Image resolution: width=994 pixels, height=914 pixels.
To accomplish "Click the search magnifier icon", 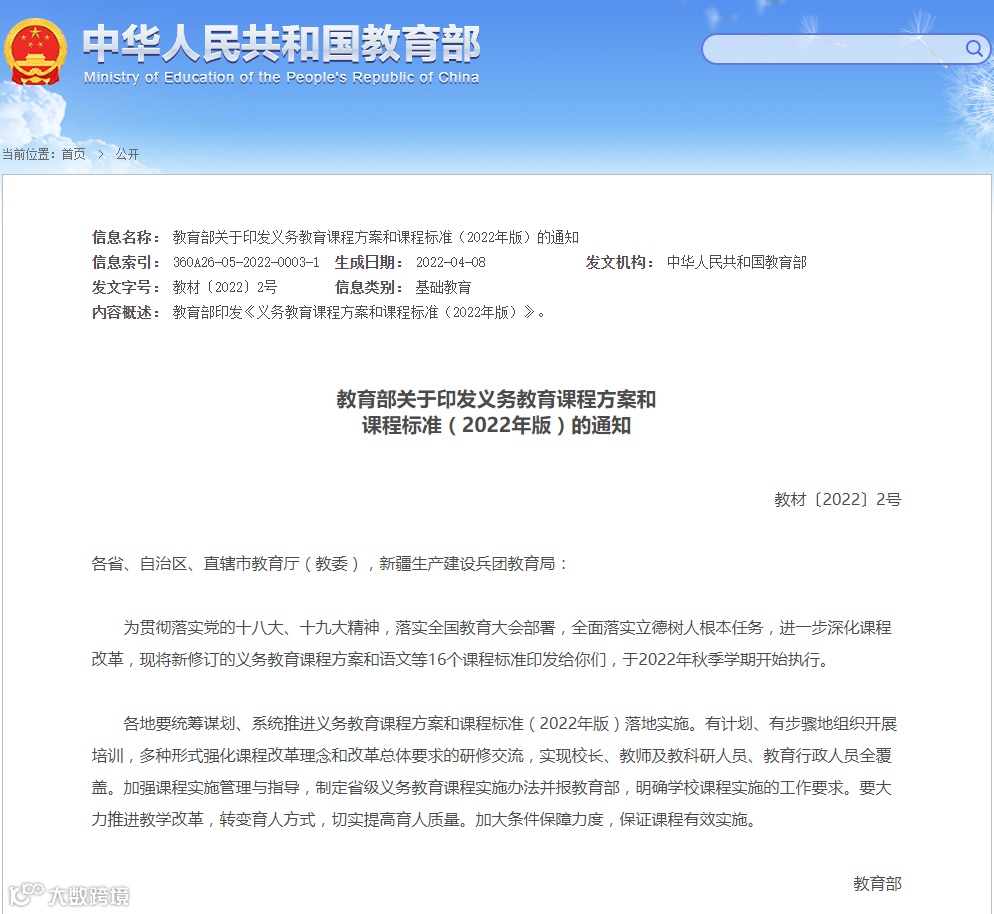I will click(x=974, y=48).
